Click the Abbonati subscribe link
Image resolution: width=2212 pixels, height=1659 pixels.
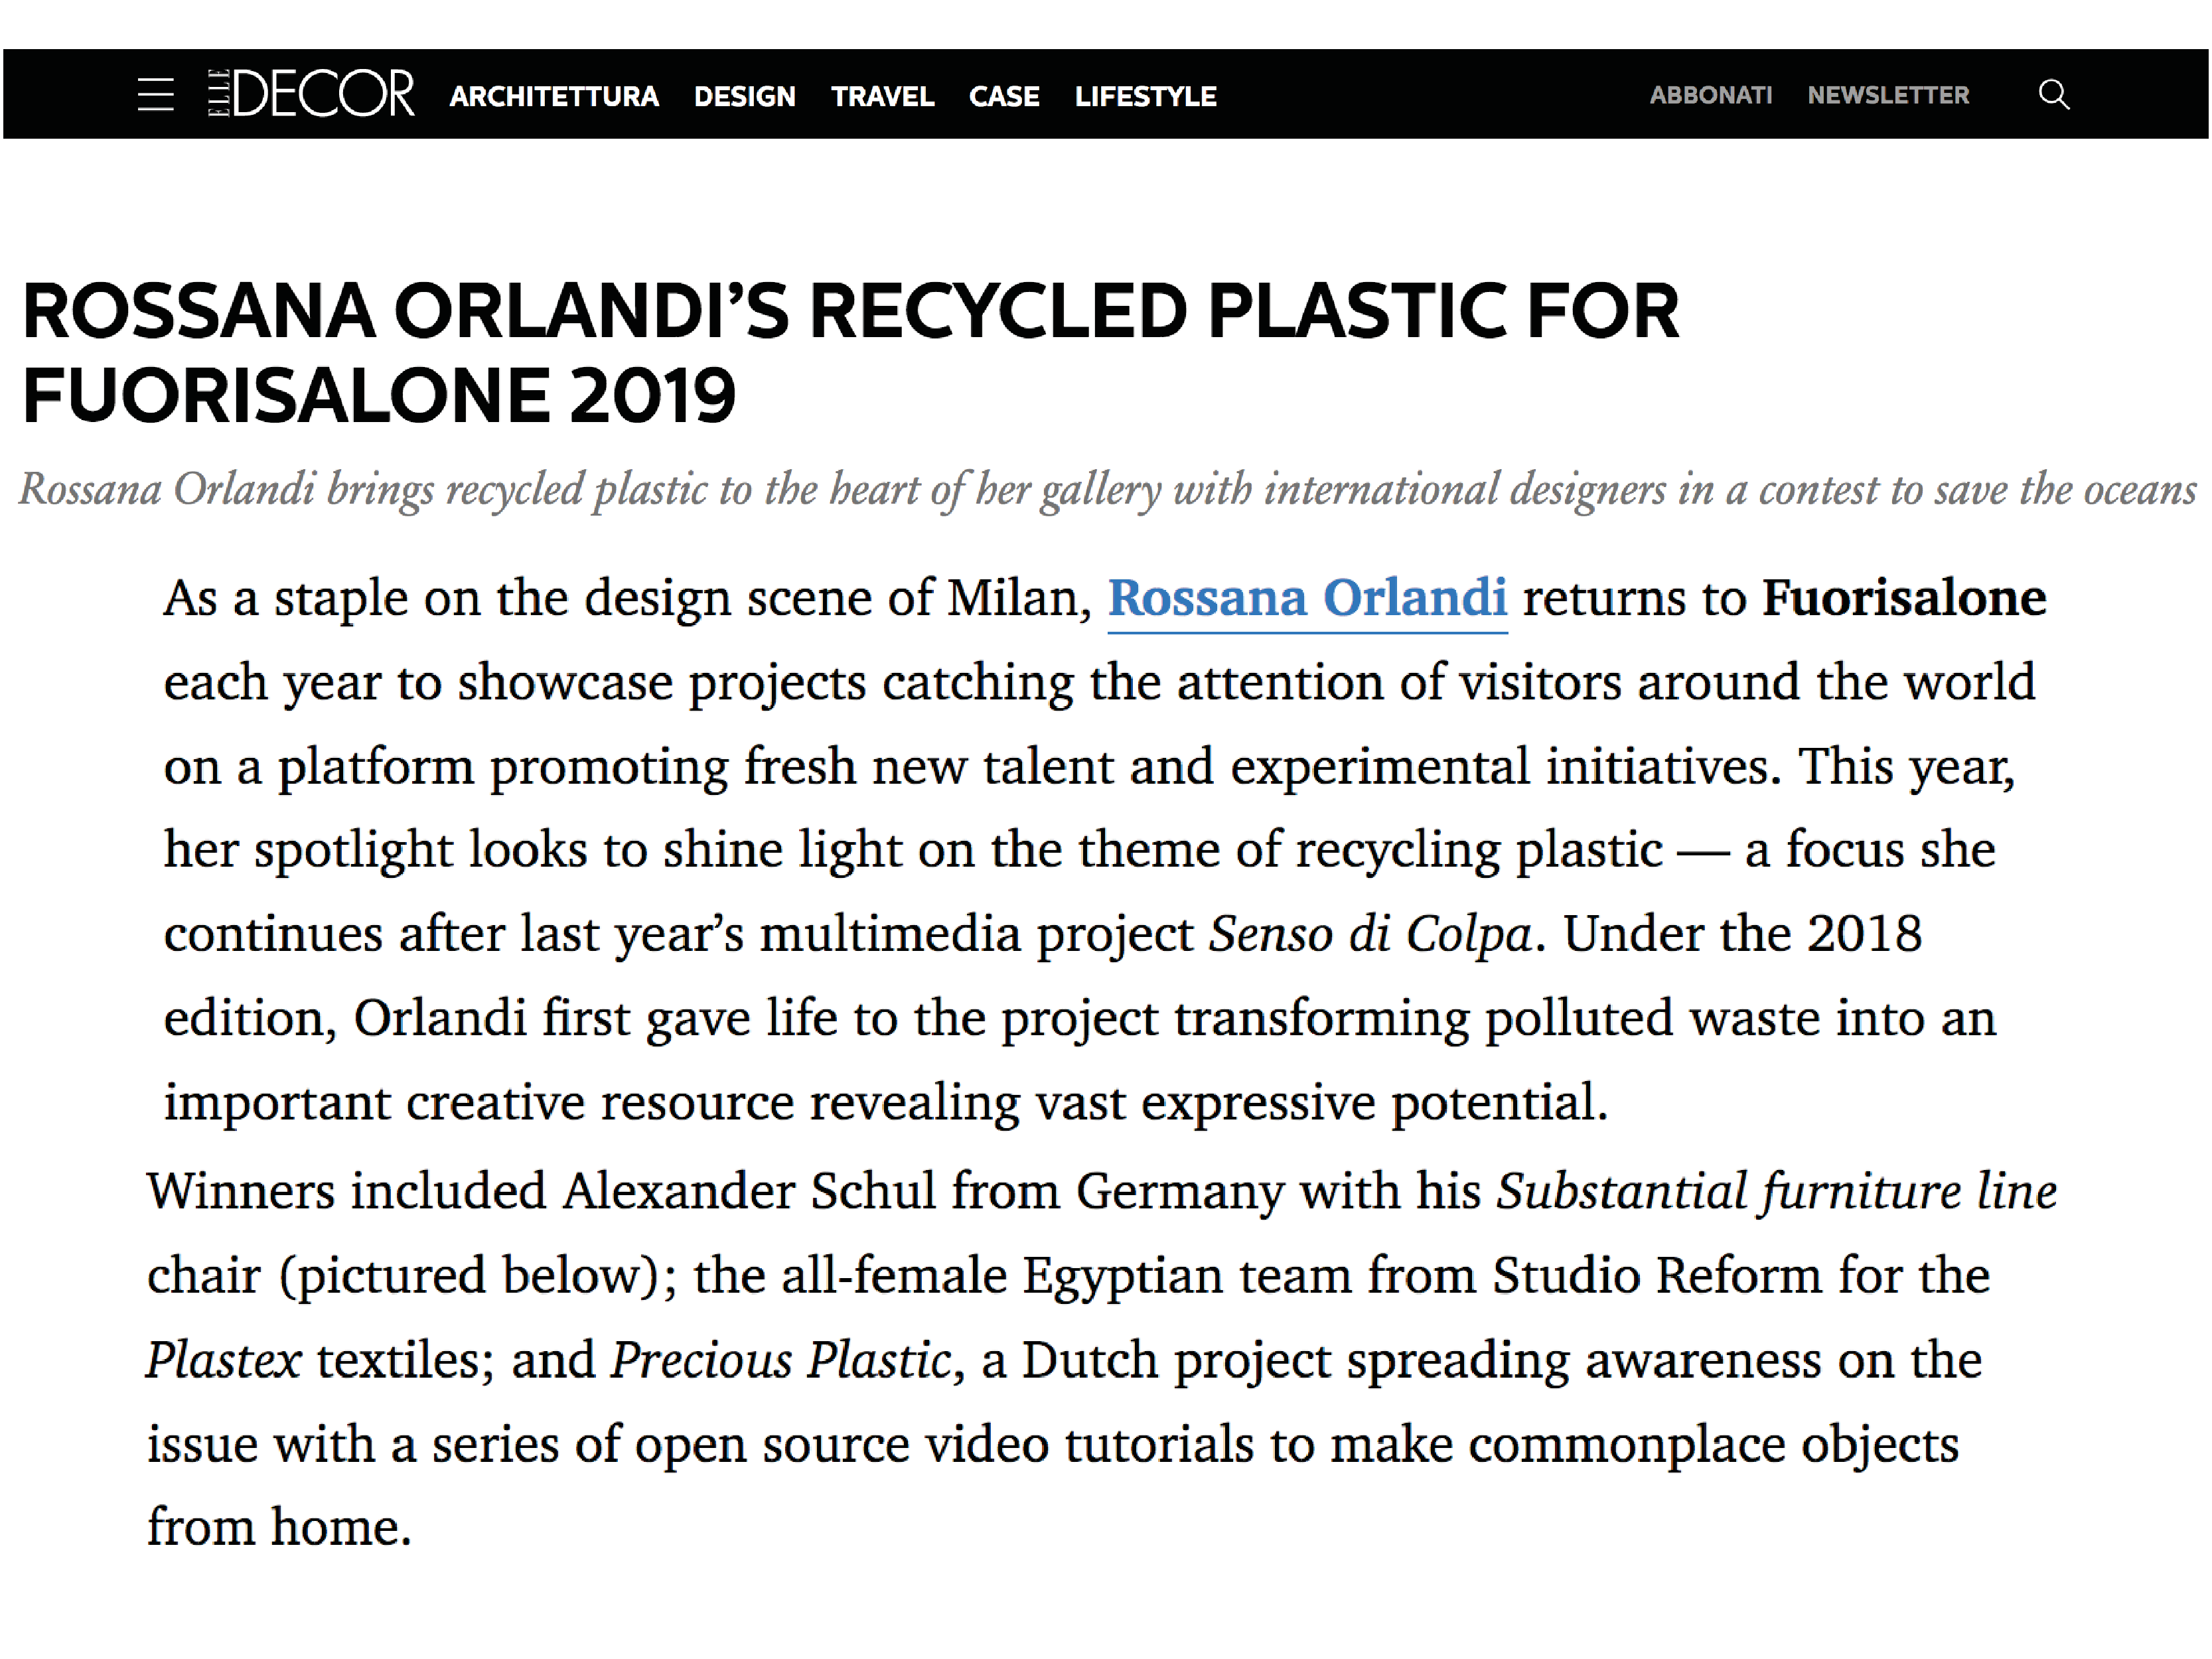pos(1710,95)
